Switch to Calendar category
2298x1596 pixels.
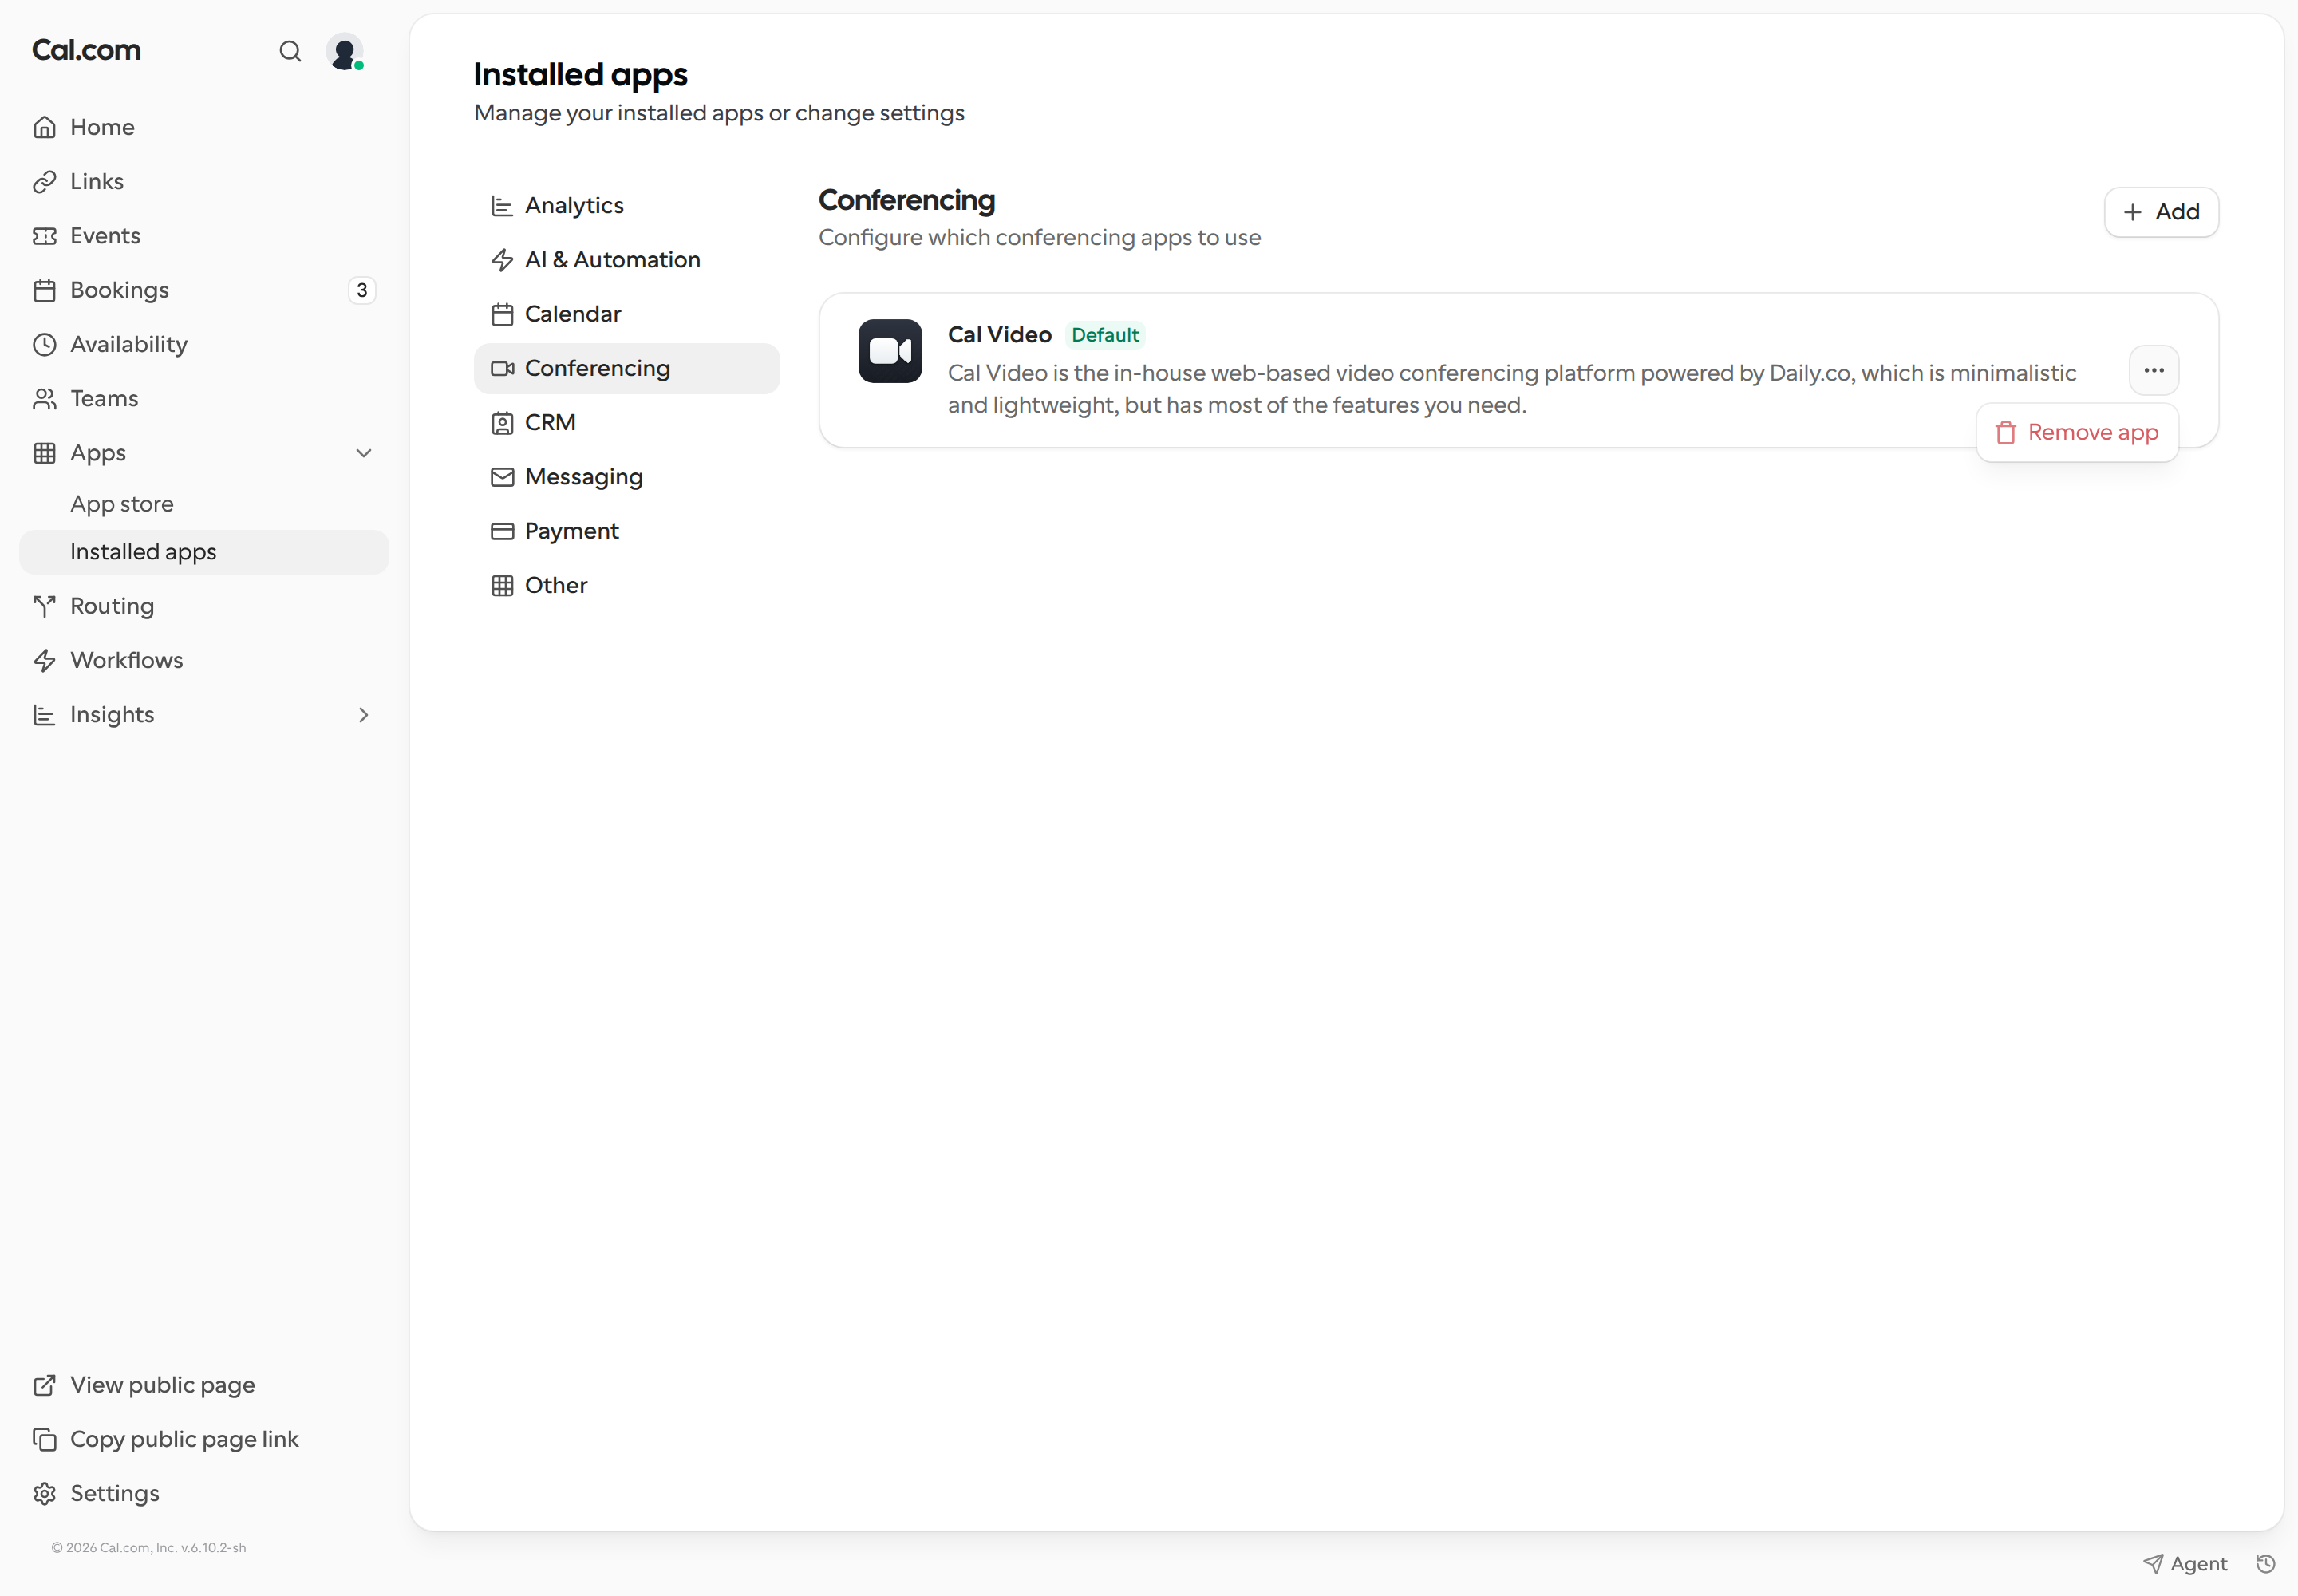627,314
